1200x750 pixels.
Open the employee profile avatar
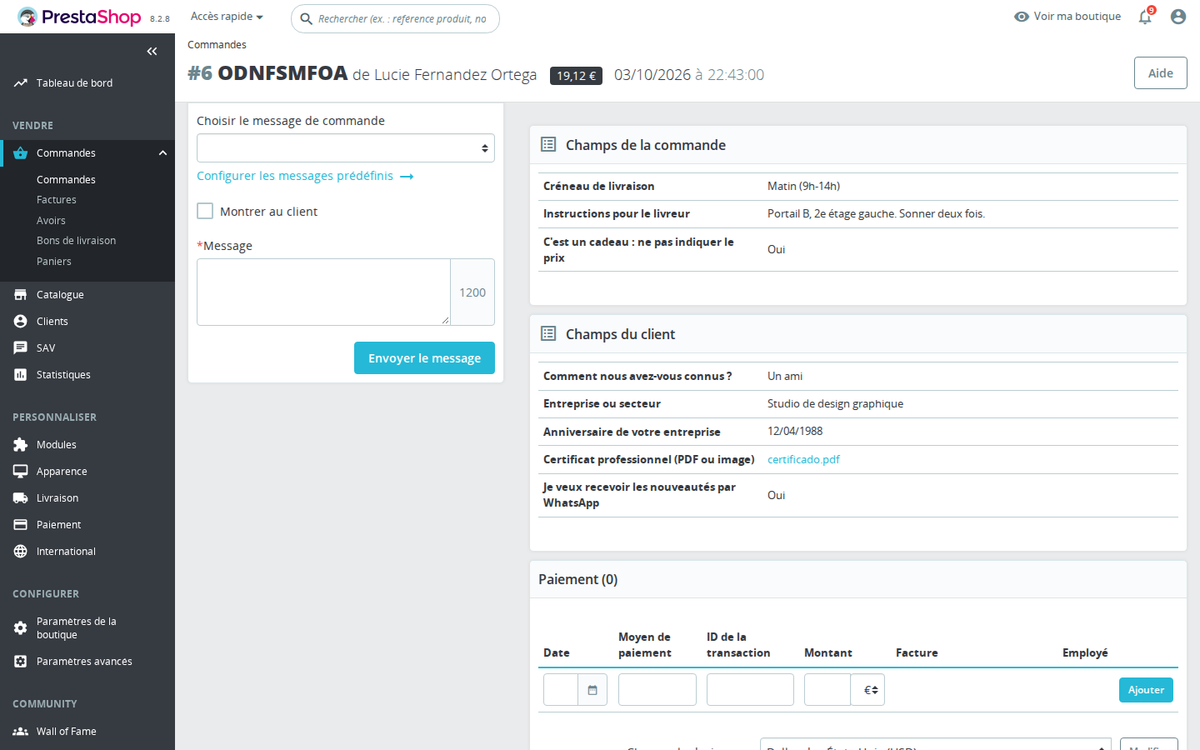point(1178,17)
